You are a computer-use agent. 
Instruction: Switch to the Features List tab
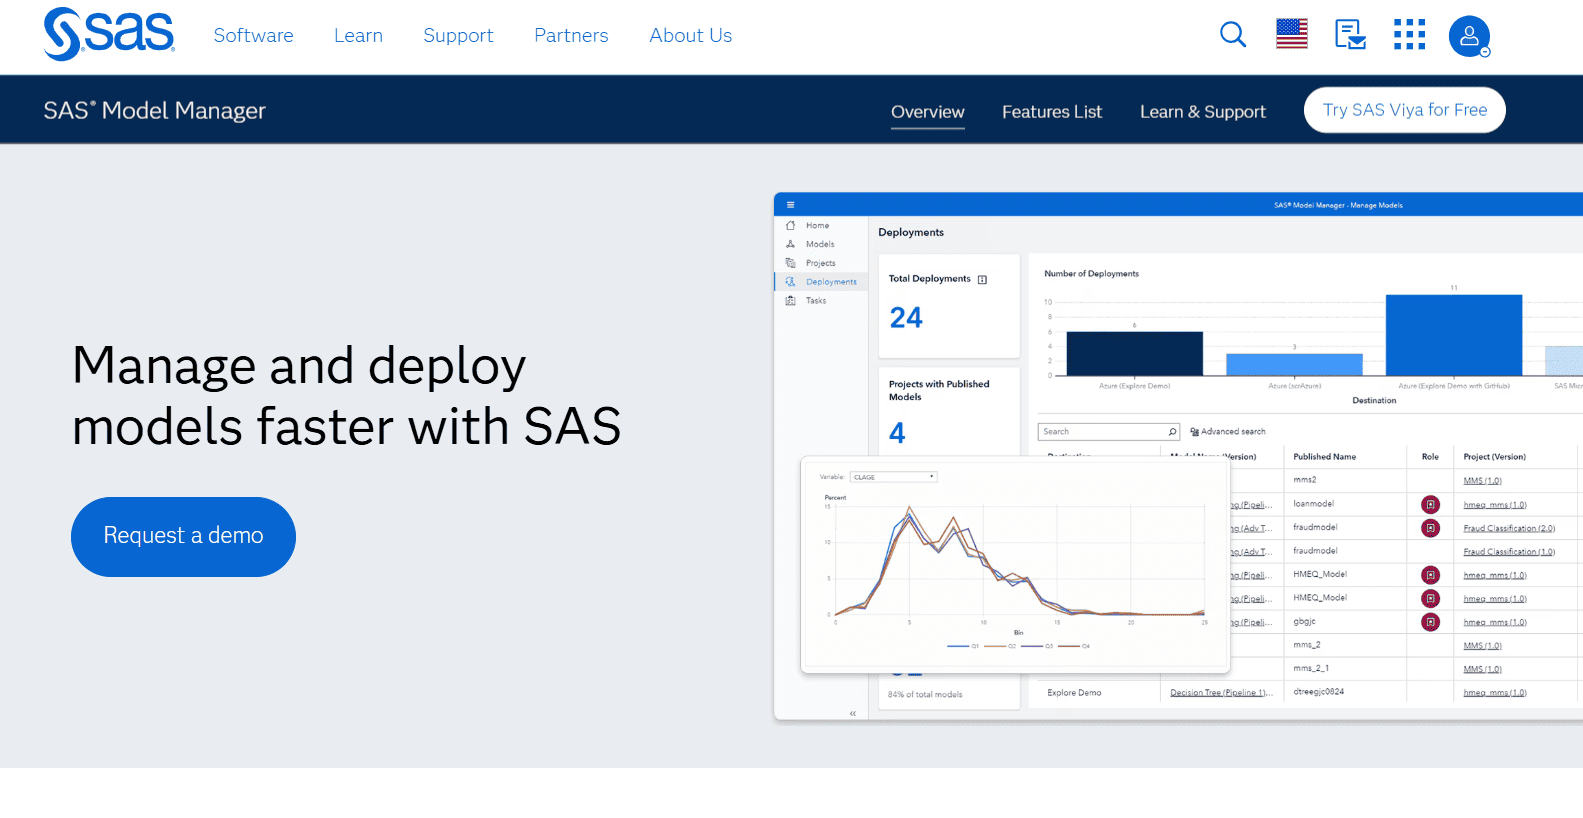(1052, 112)
